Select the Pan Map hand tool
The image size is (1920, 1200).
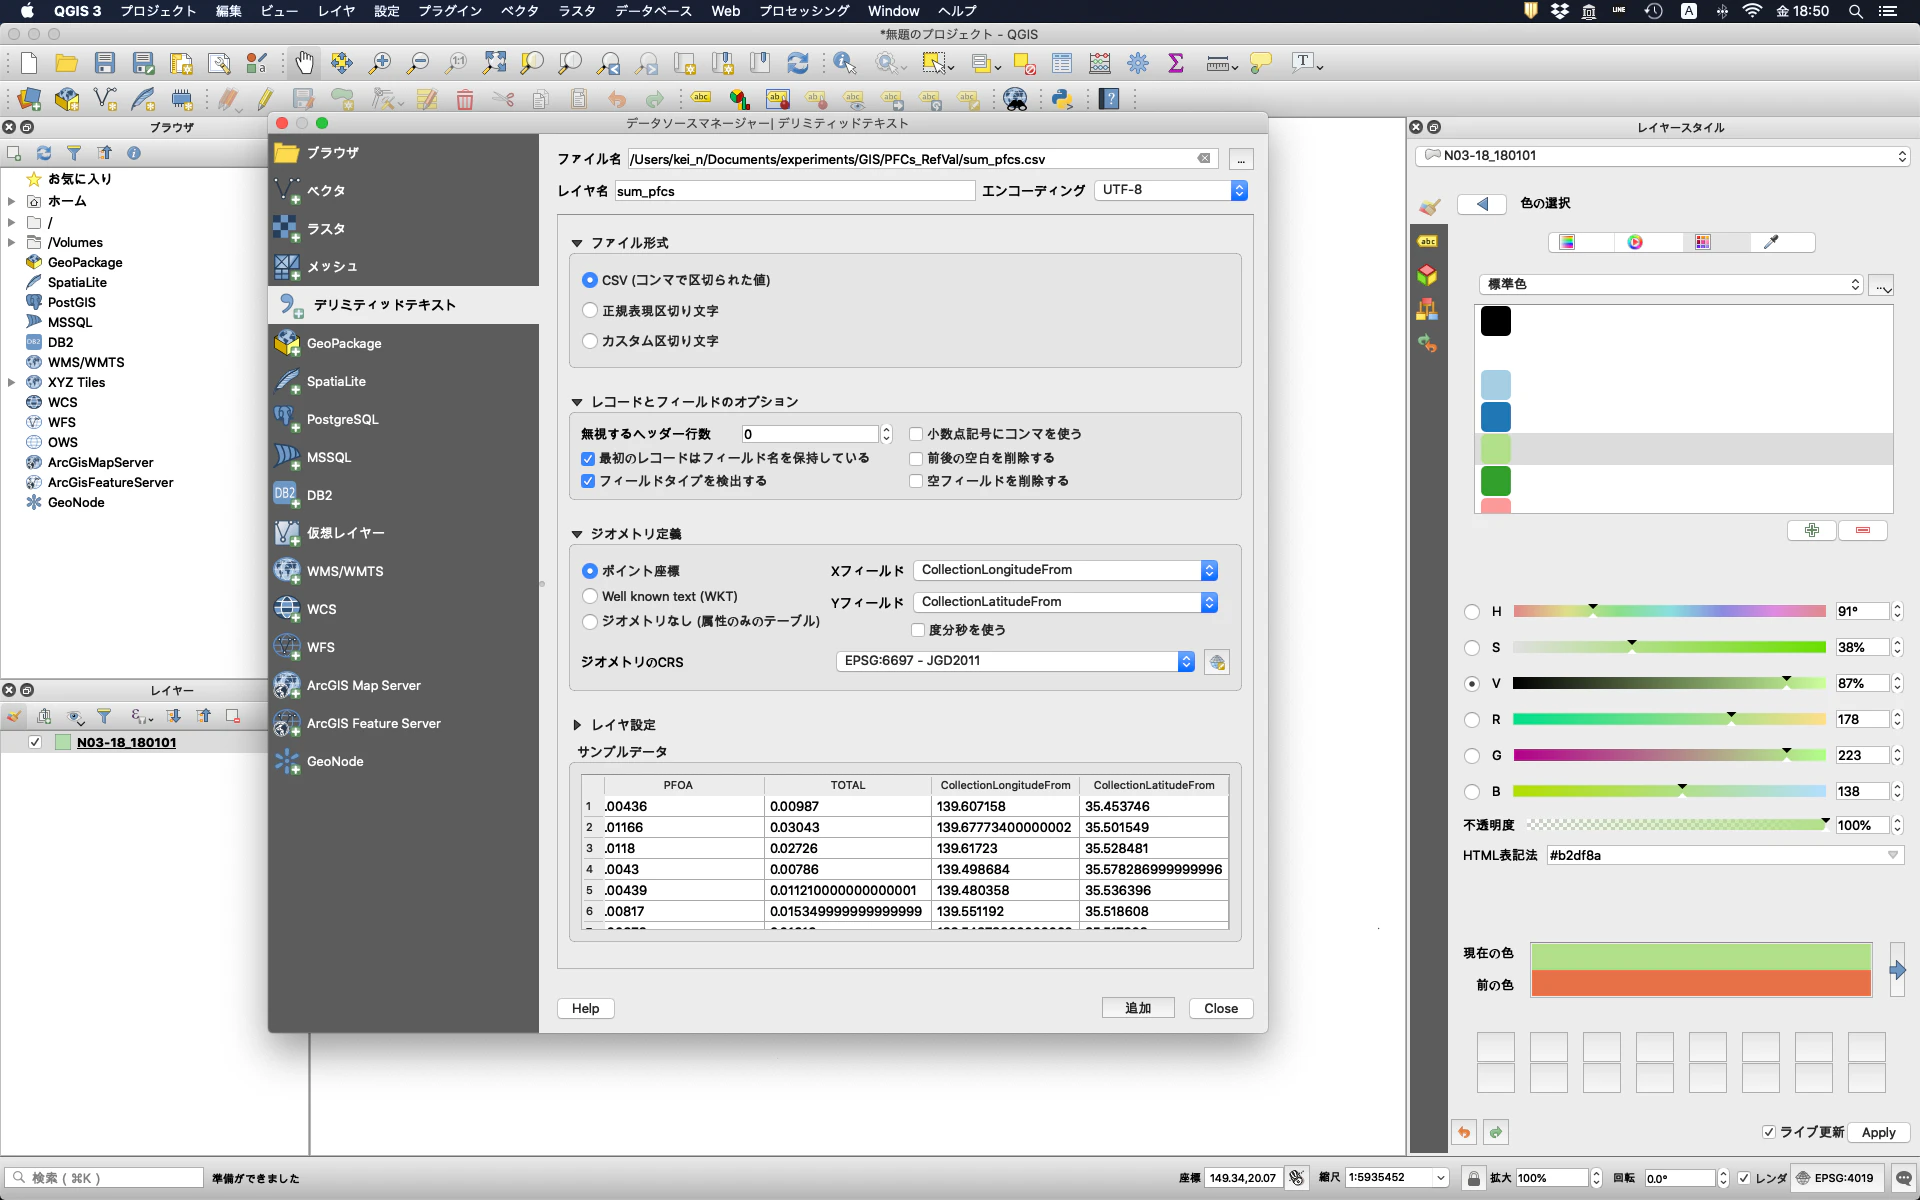click(x=304, y=63)
